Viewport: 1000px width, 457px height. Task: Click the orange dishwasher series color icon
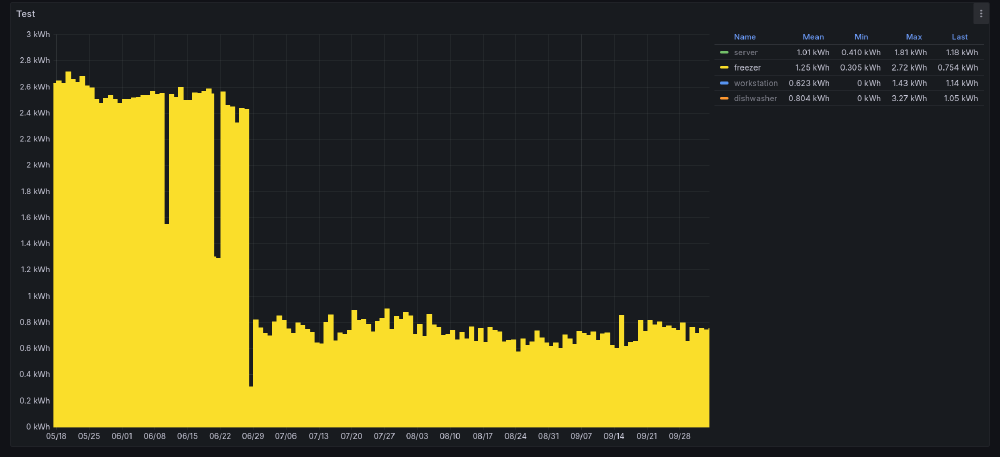[723, 99]
